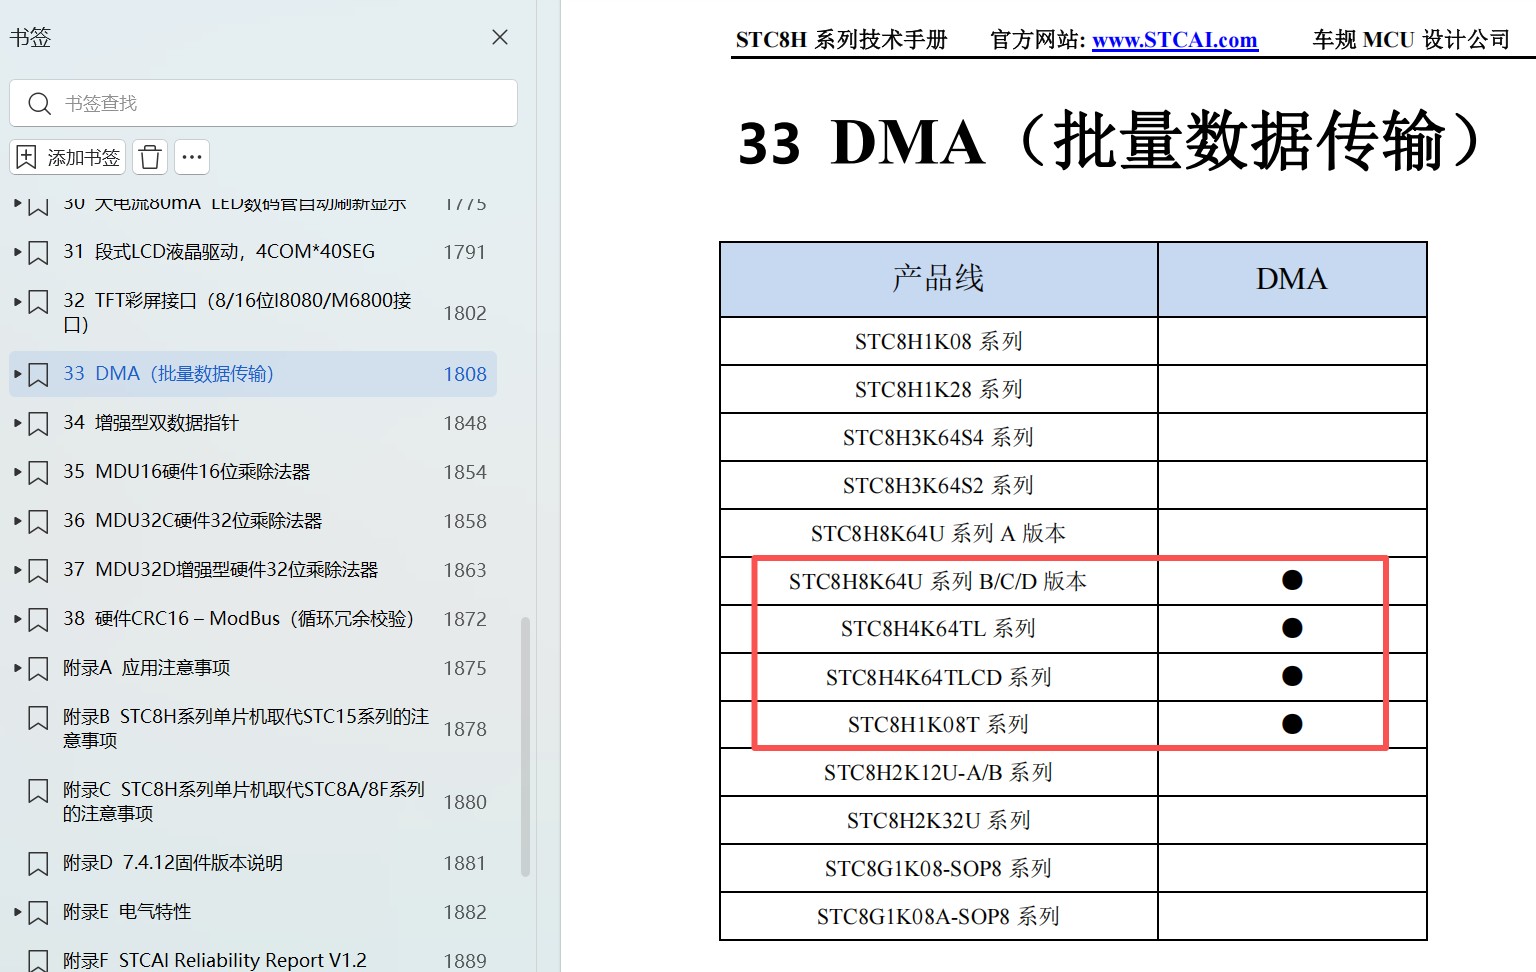Click the bookmark icon next to chapter 38 CRC16

coord(38,619)
